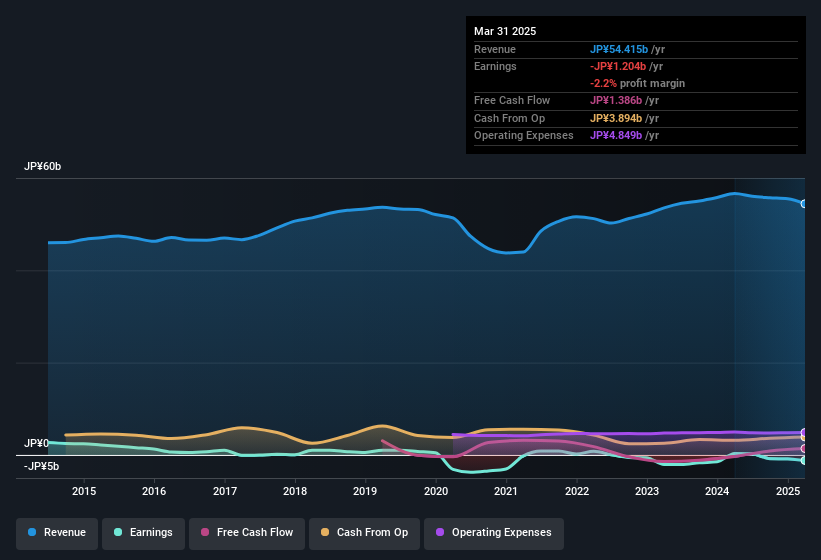Click the Operating Expenses purple end-point marker
Image resolution: width=821 pixels, height=560 pixels.
point(804,432)
